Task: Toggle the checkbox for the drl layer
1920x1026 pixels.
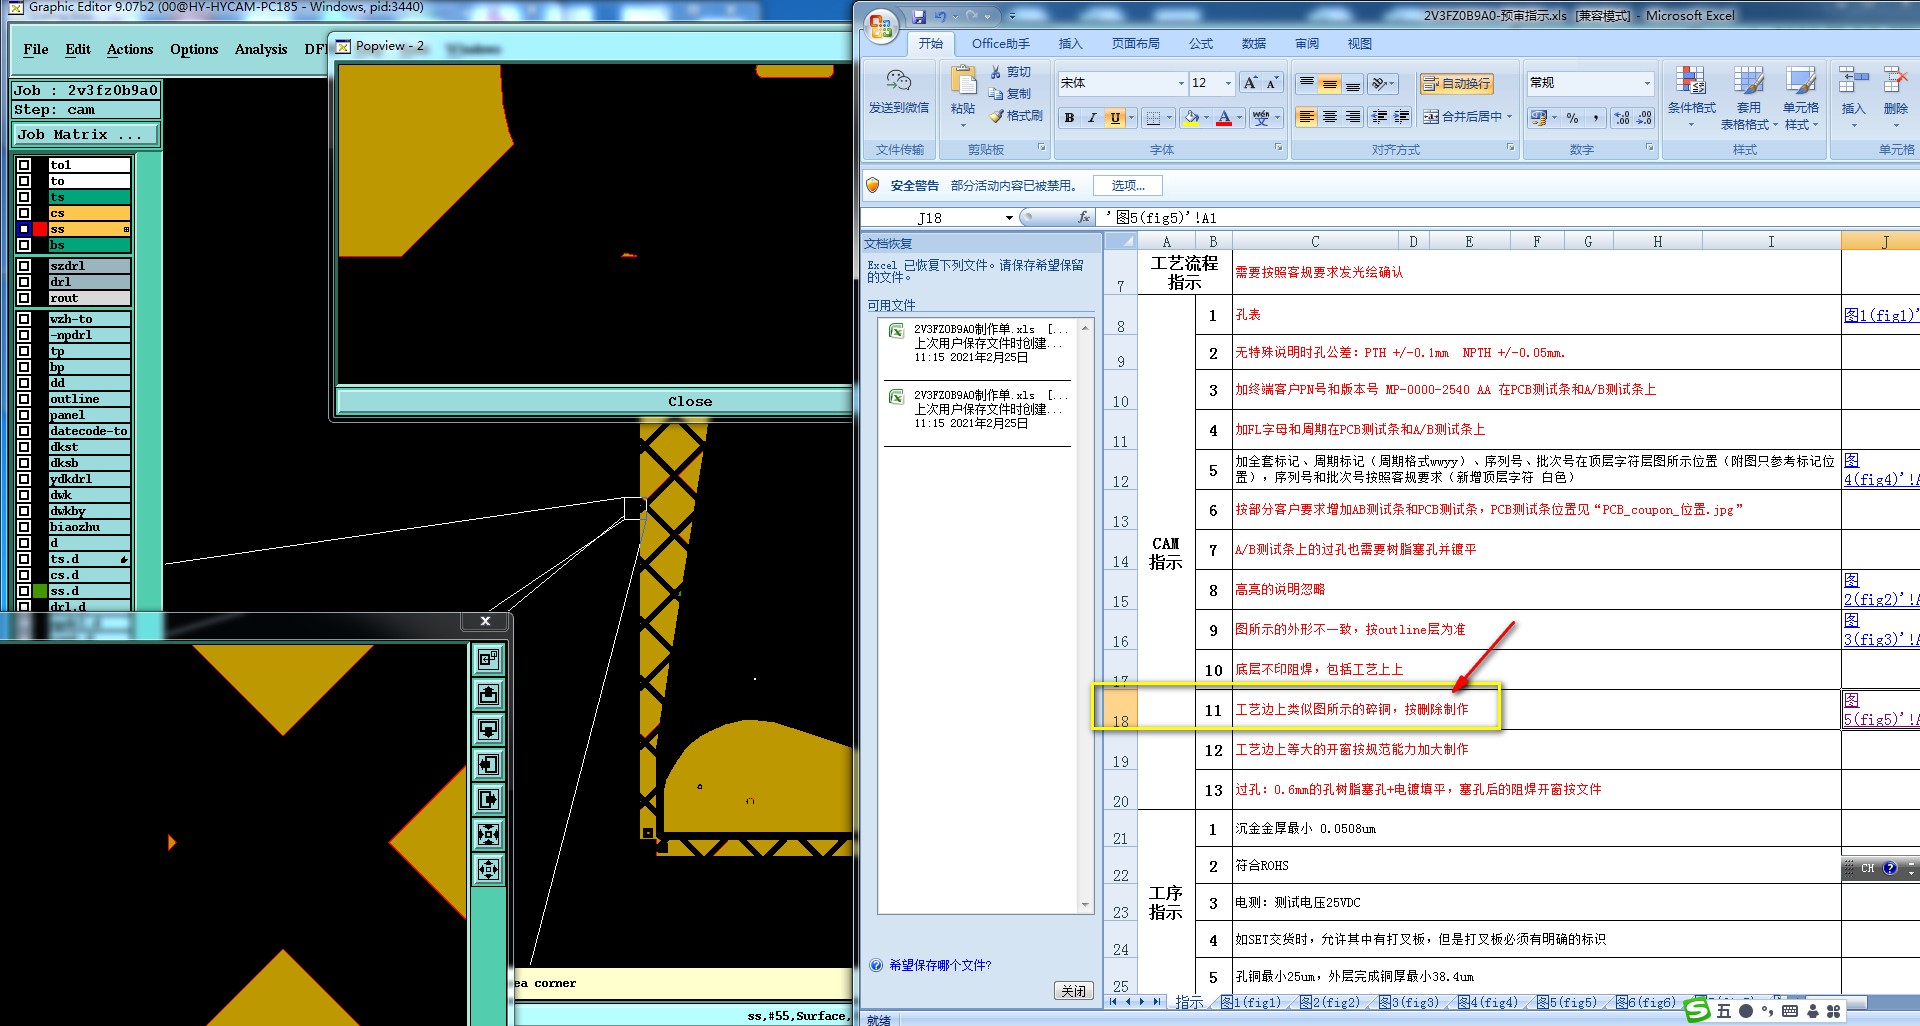Action: [x=24, y=282]
